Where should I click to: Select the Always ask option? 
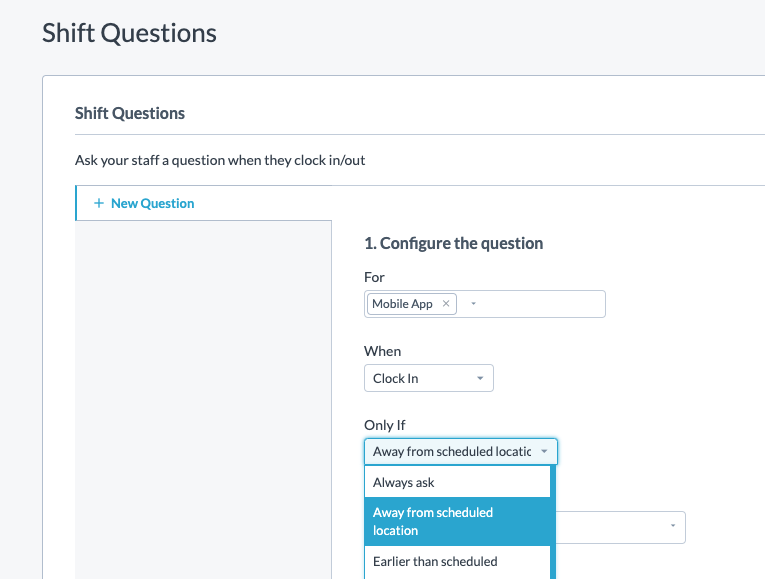[x=404, y=482]
